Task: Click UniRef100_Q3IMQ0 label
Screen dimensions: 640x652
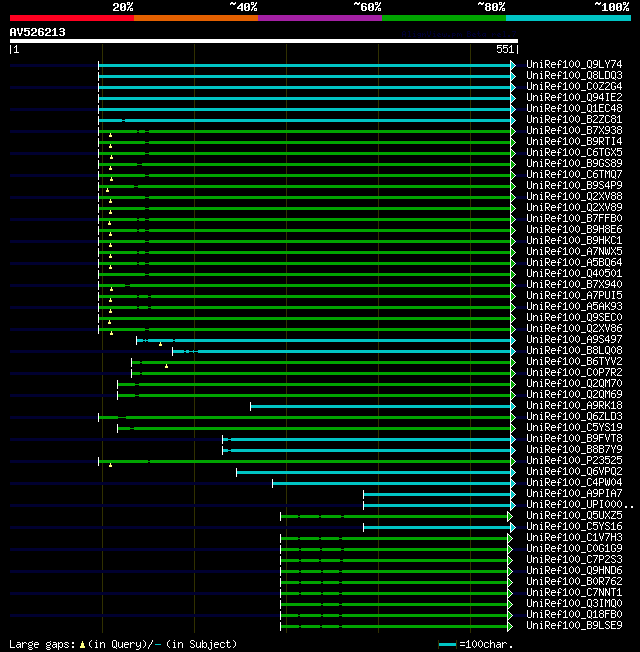Action: (x=574, y=604)
